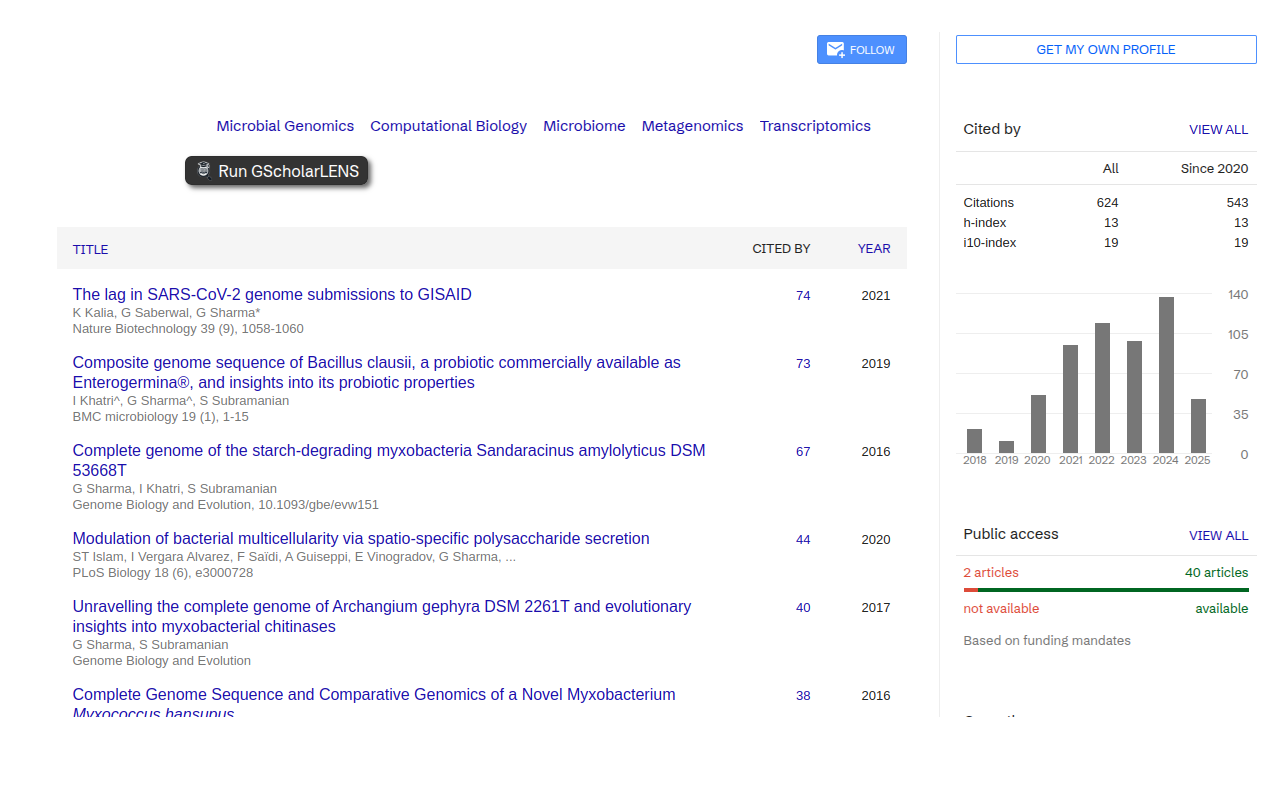Screen dimensions: 1280x800
Task: Open the 2 articles not available link
Action: [x=990, y=572]
